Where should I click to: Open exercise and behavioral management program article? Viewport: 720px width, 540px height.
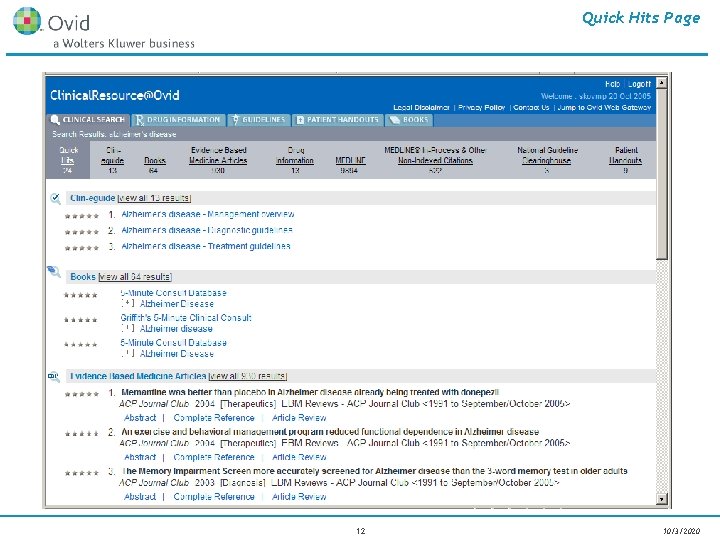330,432
